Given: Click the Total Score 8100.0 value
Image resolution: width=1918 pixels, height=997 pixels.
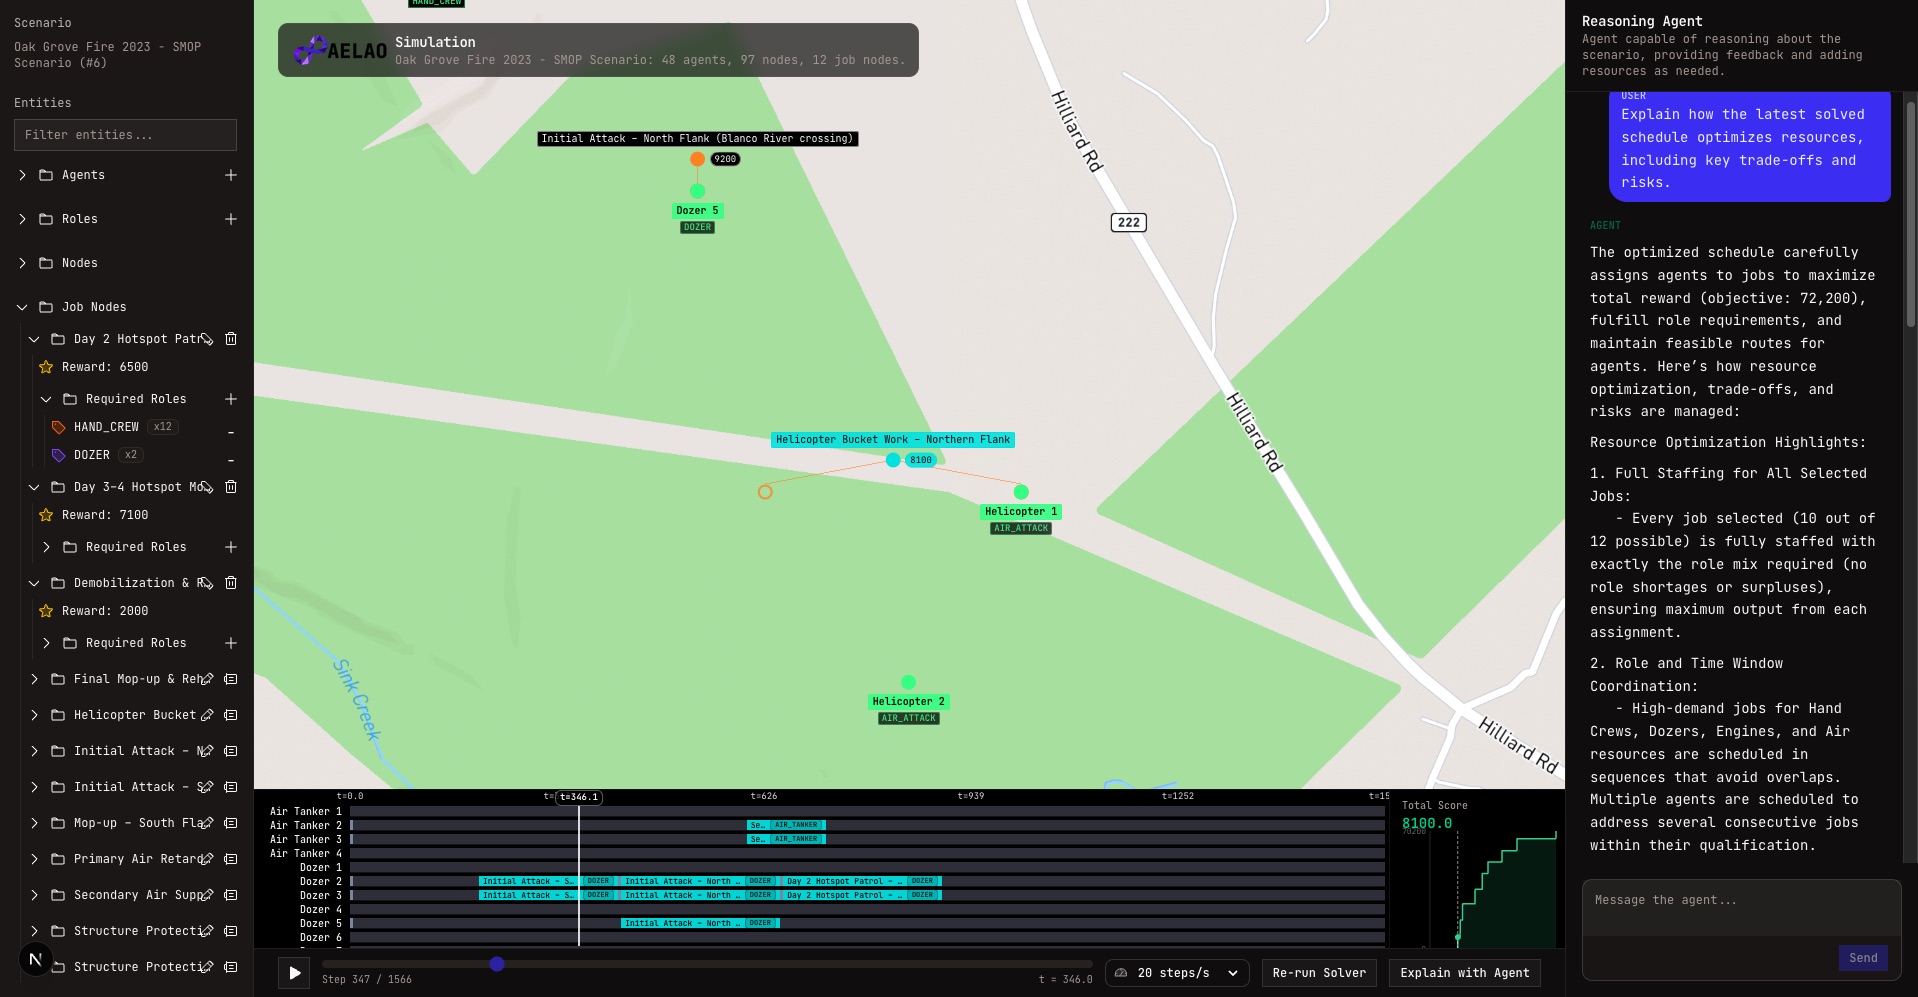Looking at the screenshot, I should point(1427,823).
